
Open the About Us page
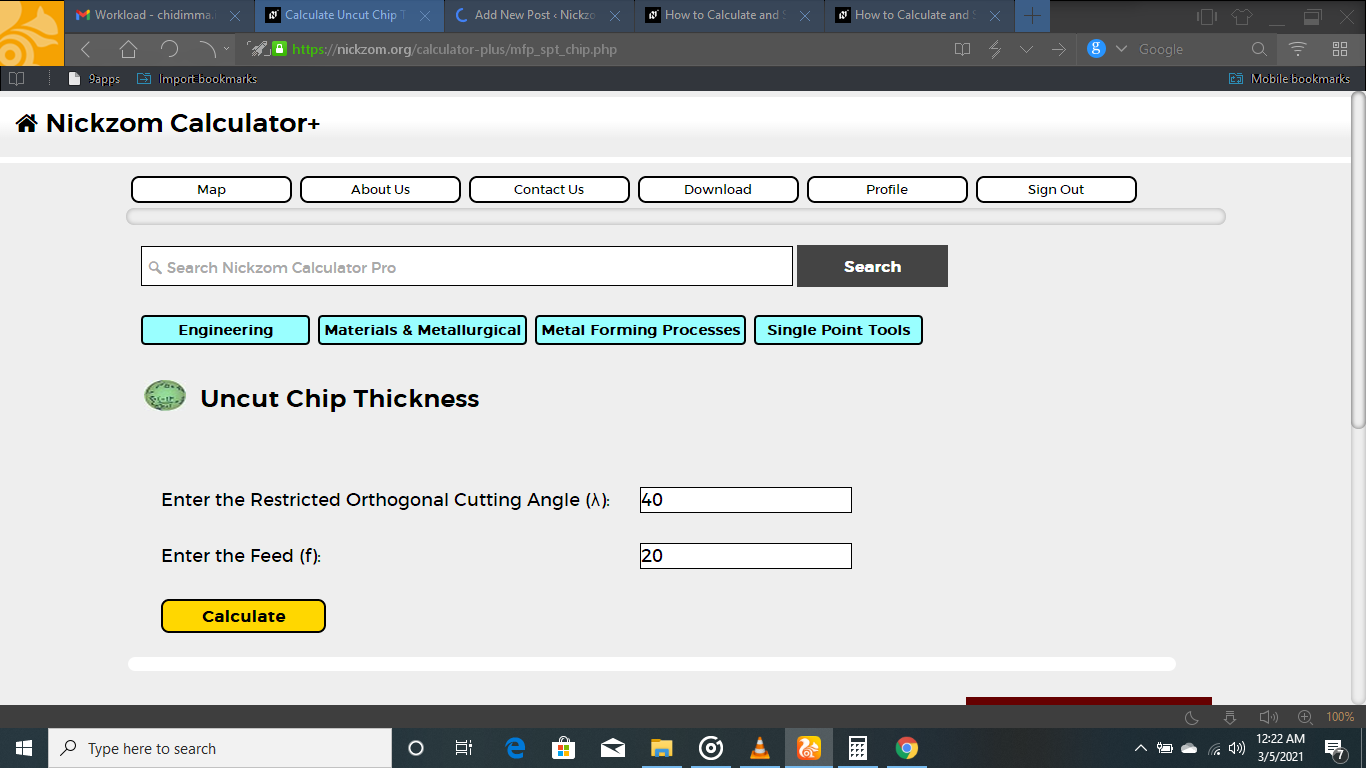[x=380, y=189]
